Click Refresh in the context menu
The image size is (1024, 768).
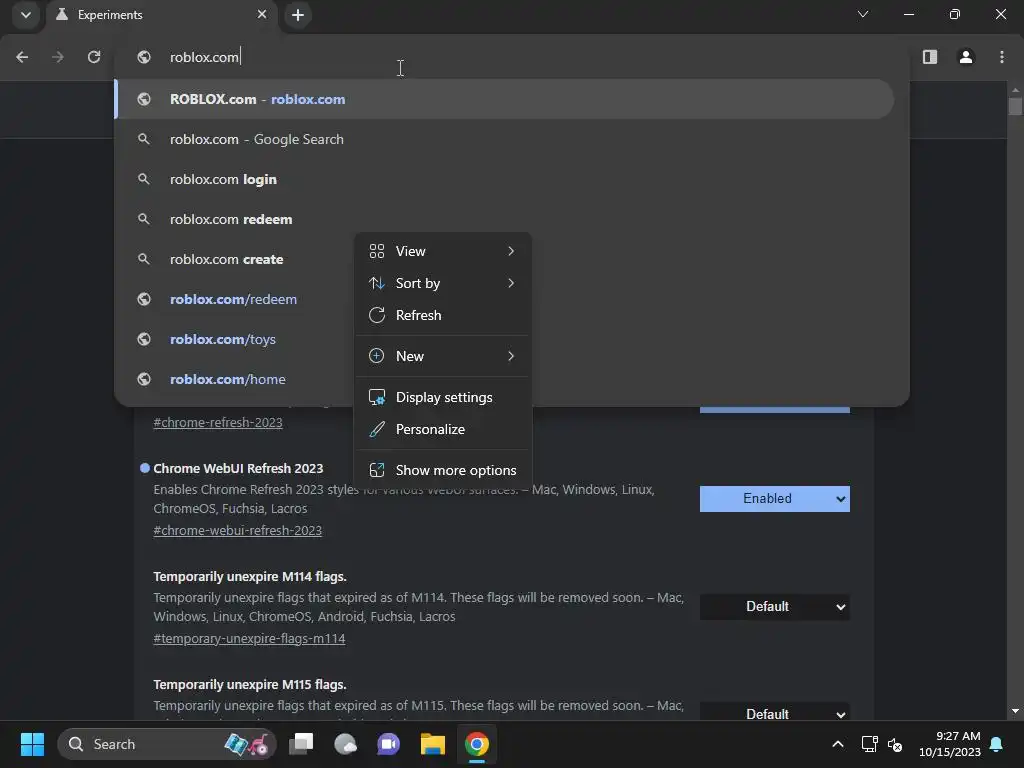point(443,315)
